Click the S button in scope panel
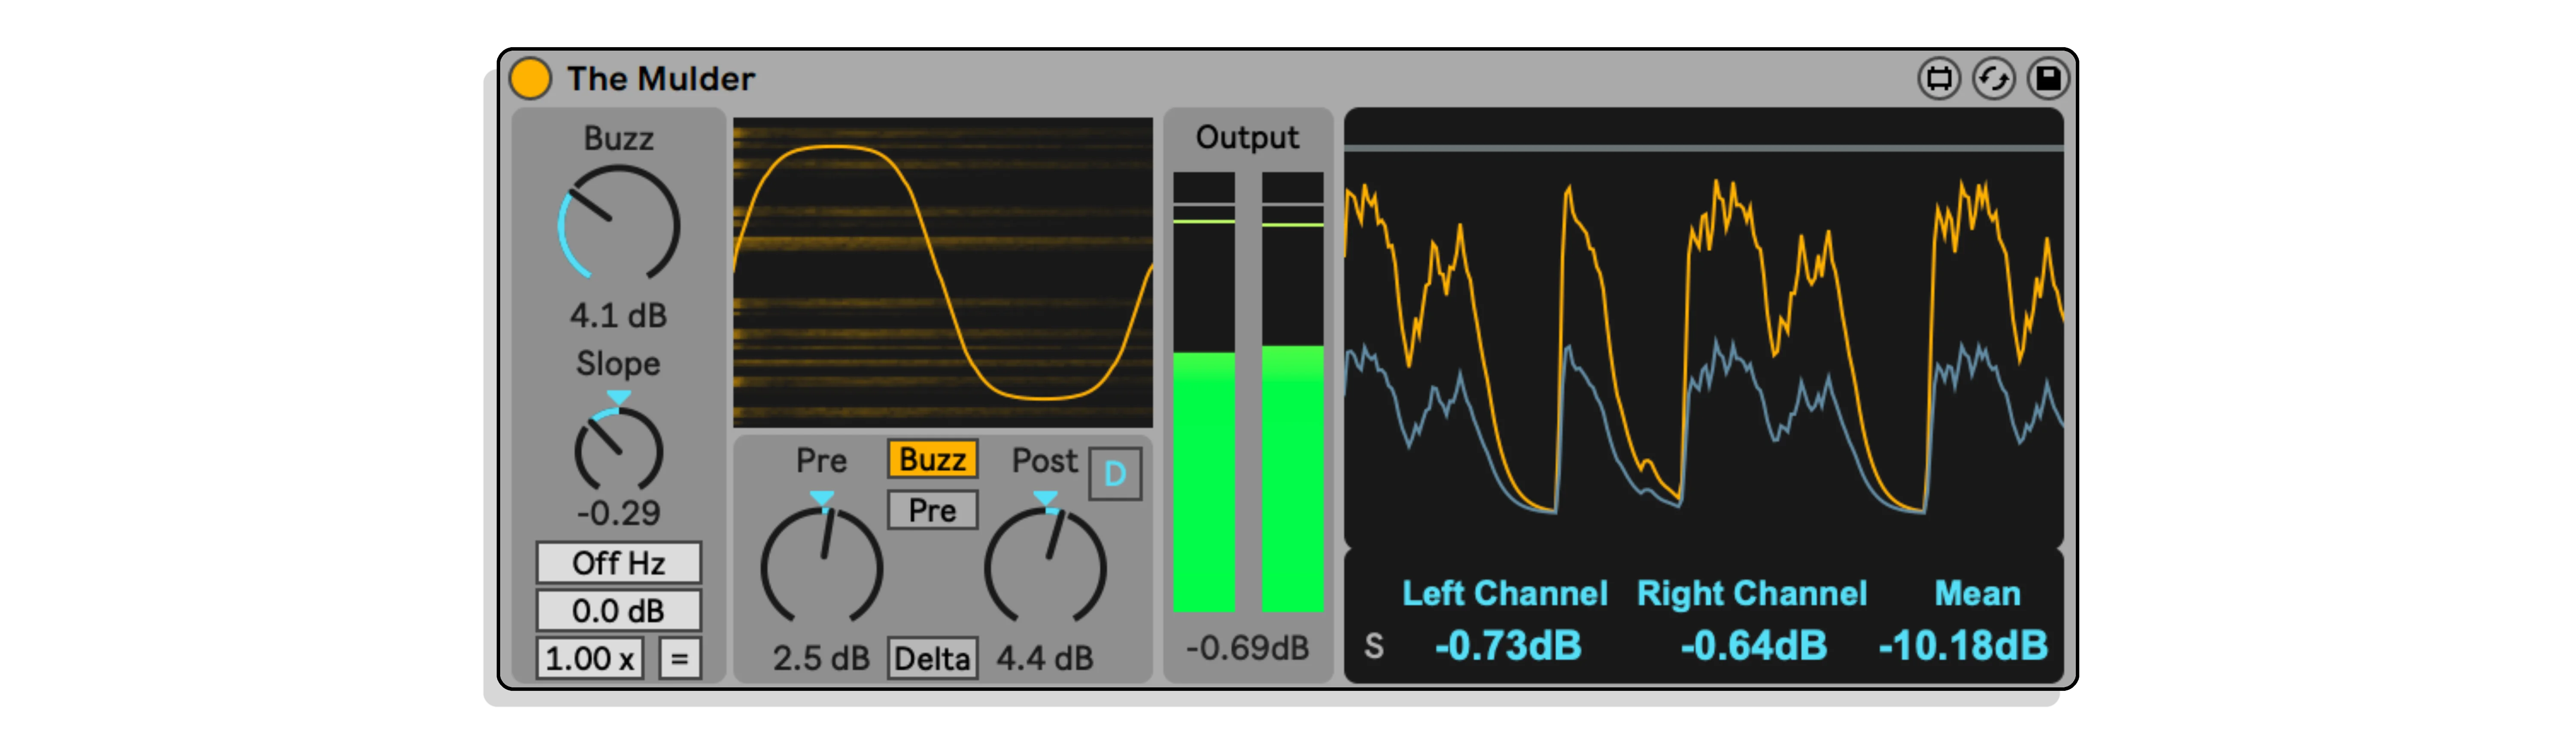Image resolution: width=2576 pixels, height=738 pixels. [1374, 646]
